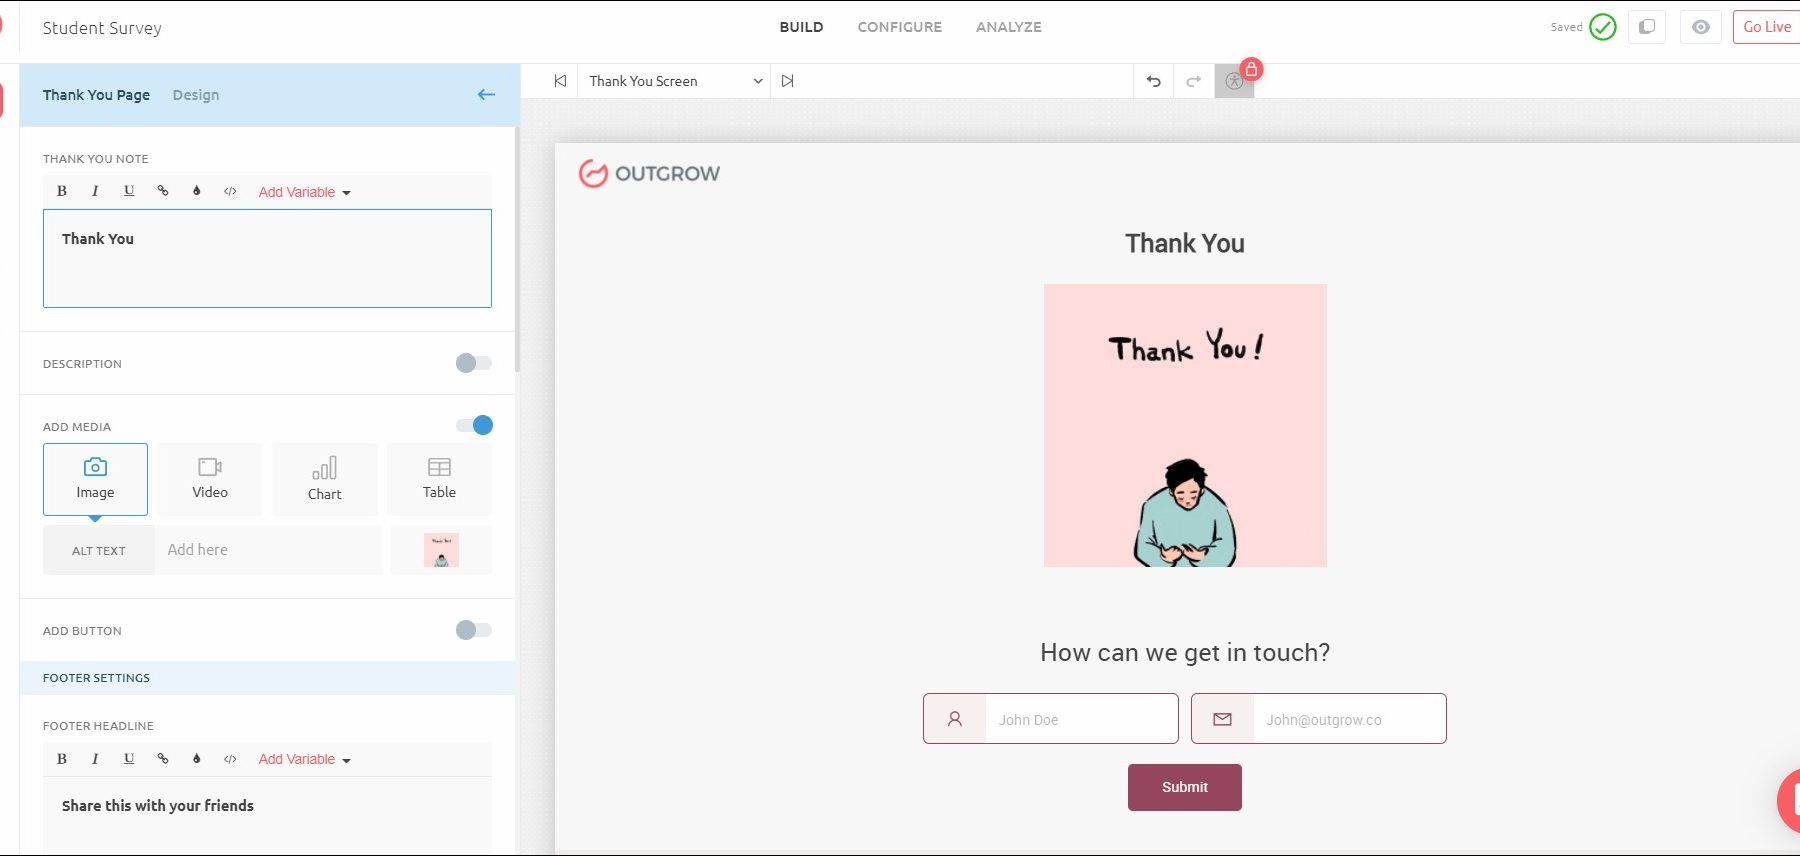Enable the Add Button toggle
The image size is (1800, 856).
click(x=473, y=630)
